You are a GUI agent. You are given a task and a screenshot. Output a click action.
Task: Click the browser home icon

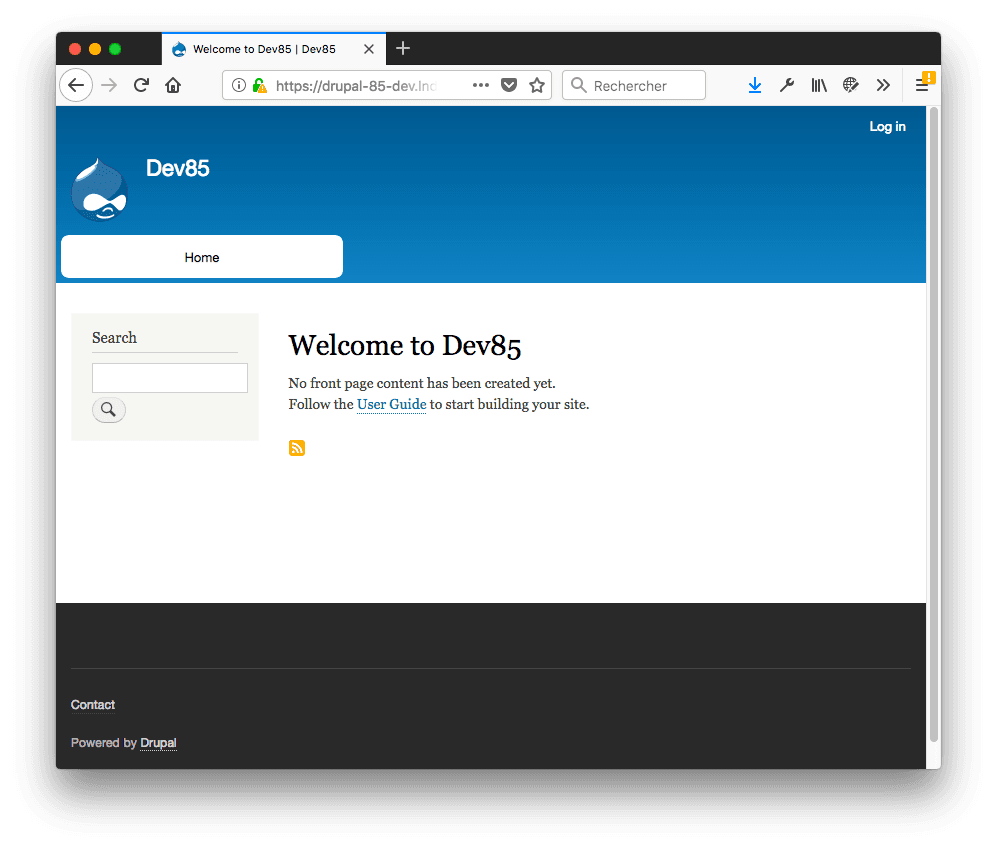click(173, 85)
